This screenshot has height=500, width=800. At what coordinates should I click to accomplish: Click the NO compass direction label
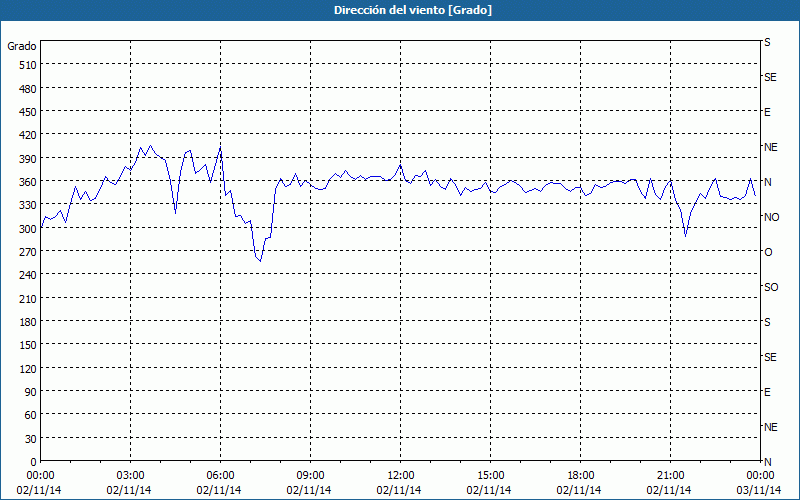(771, 217)
